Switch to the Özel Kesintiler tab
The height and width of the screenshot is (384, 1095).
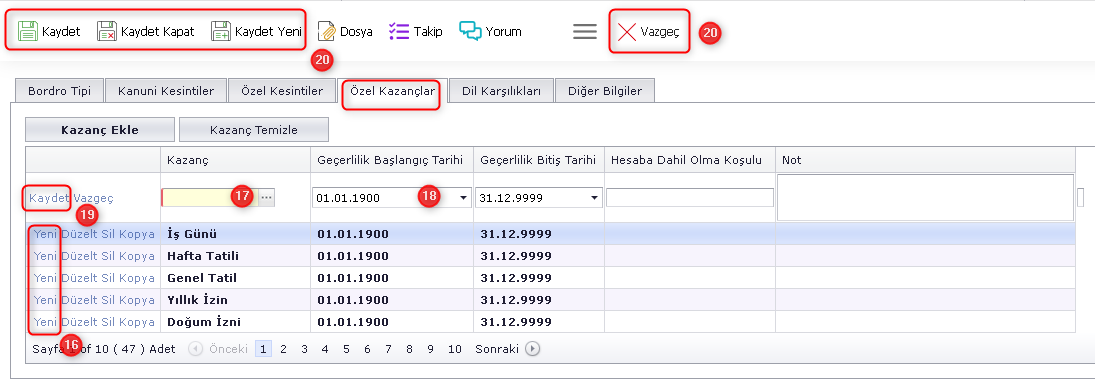pos(282,91)
